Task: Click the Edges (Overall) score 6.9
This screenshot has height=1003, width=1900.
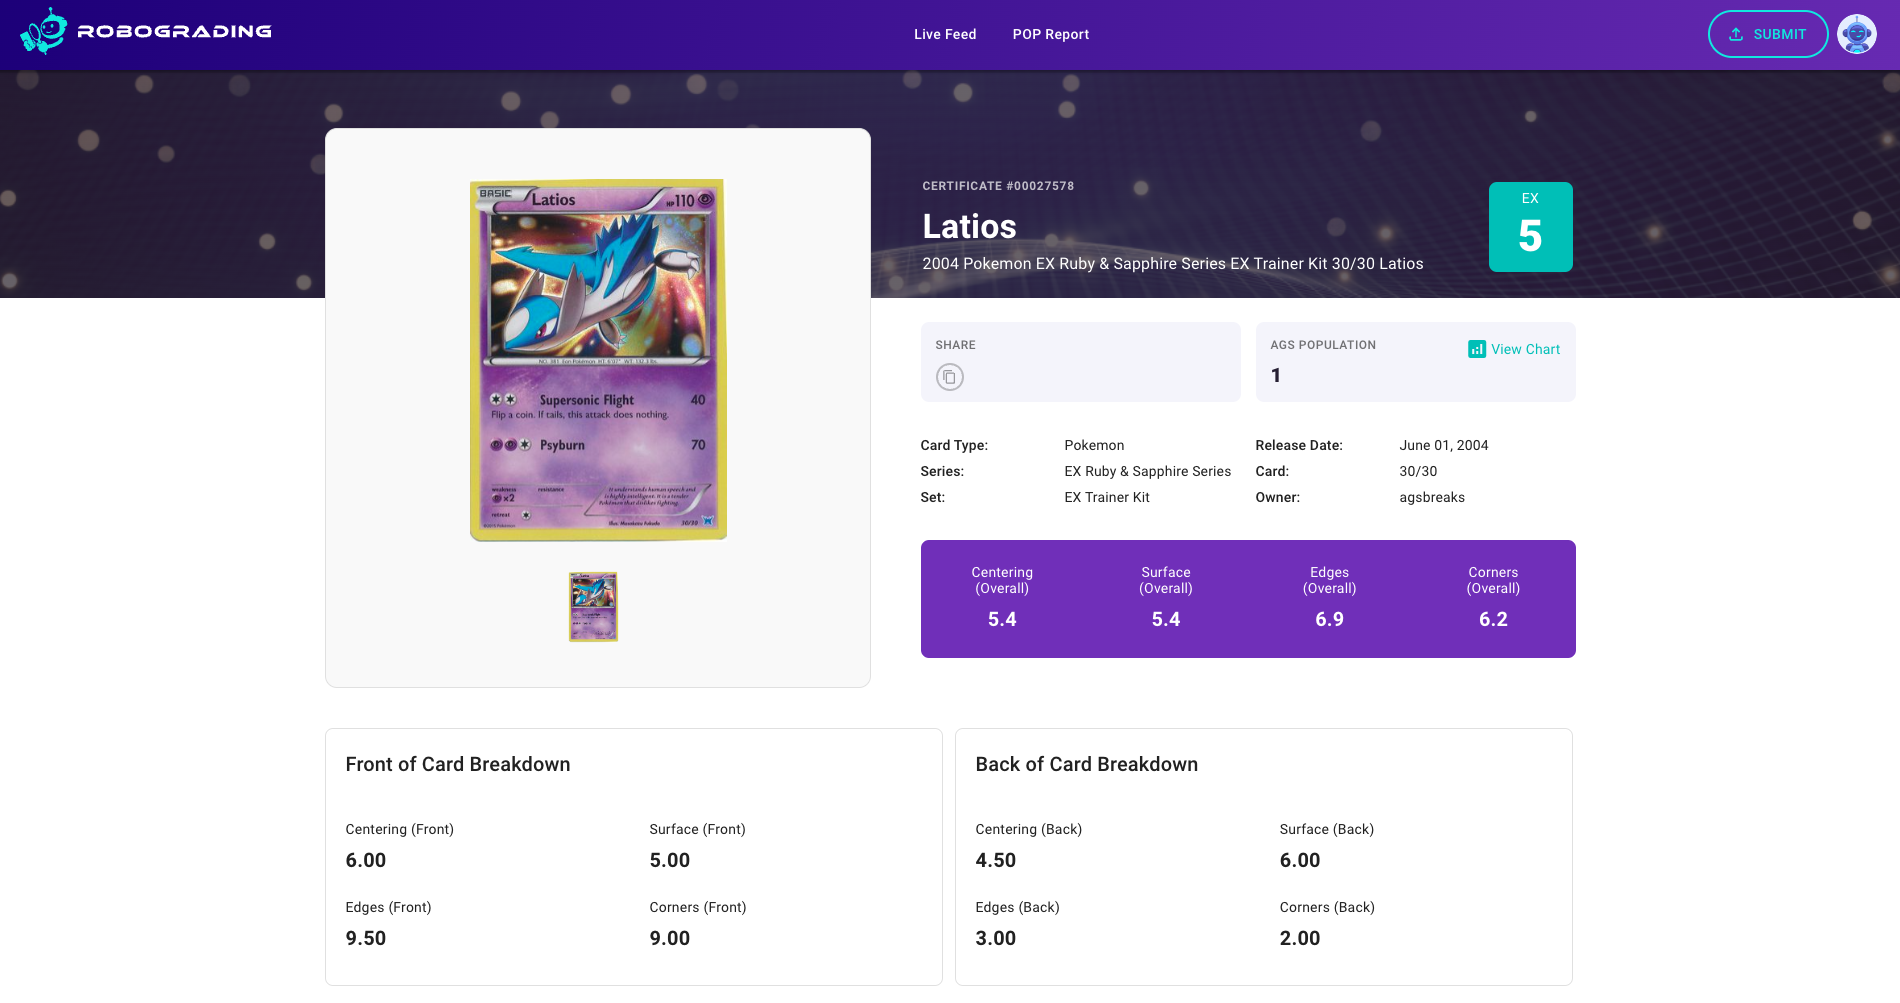Action: coord(1329,619)
